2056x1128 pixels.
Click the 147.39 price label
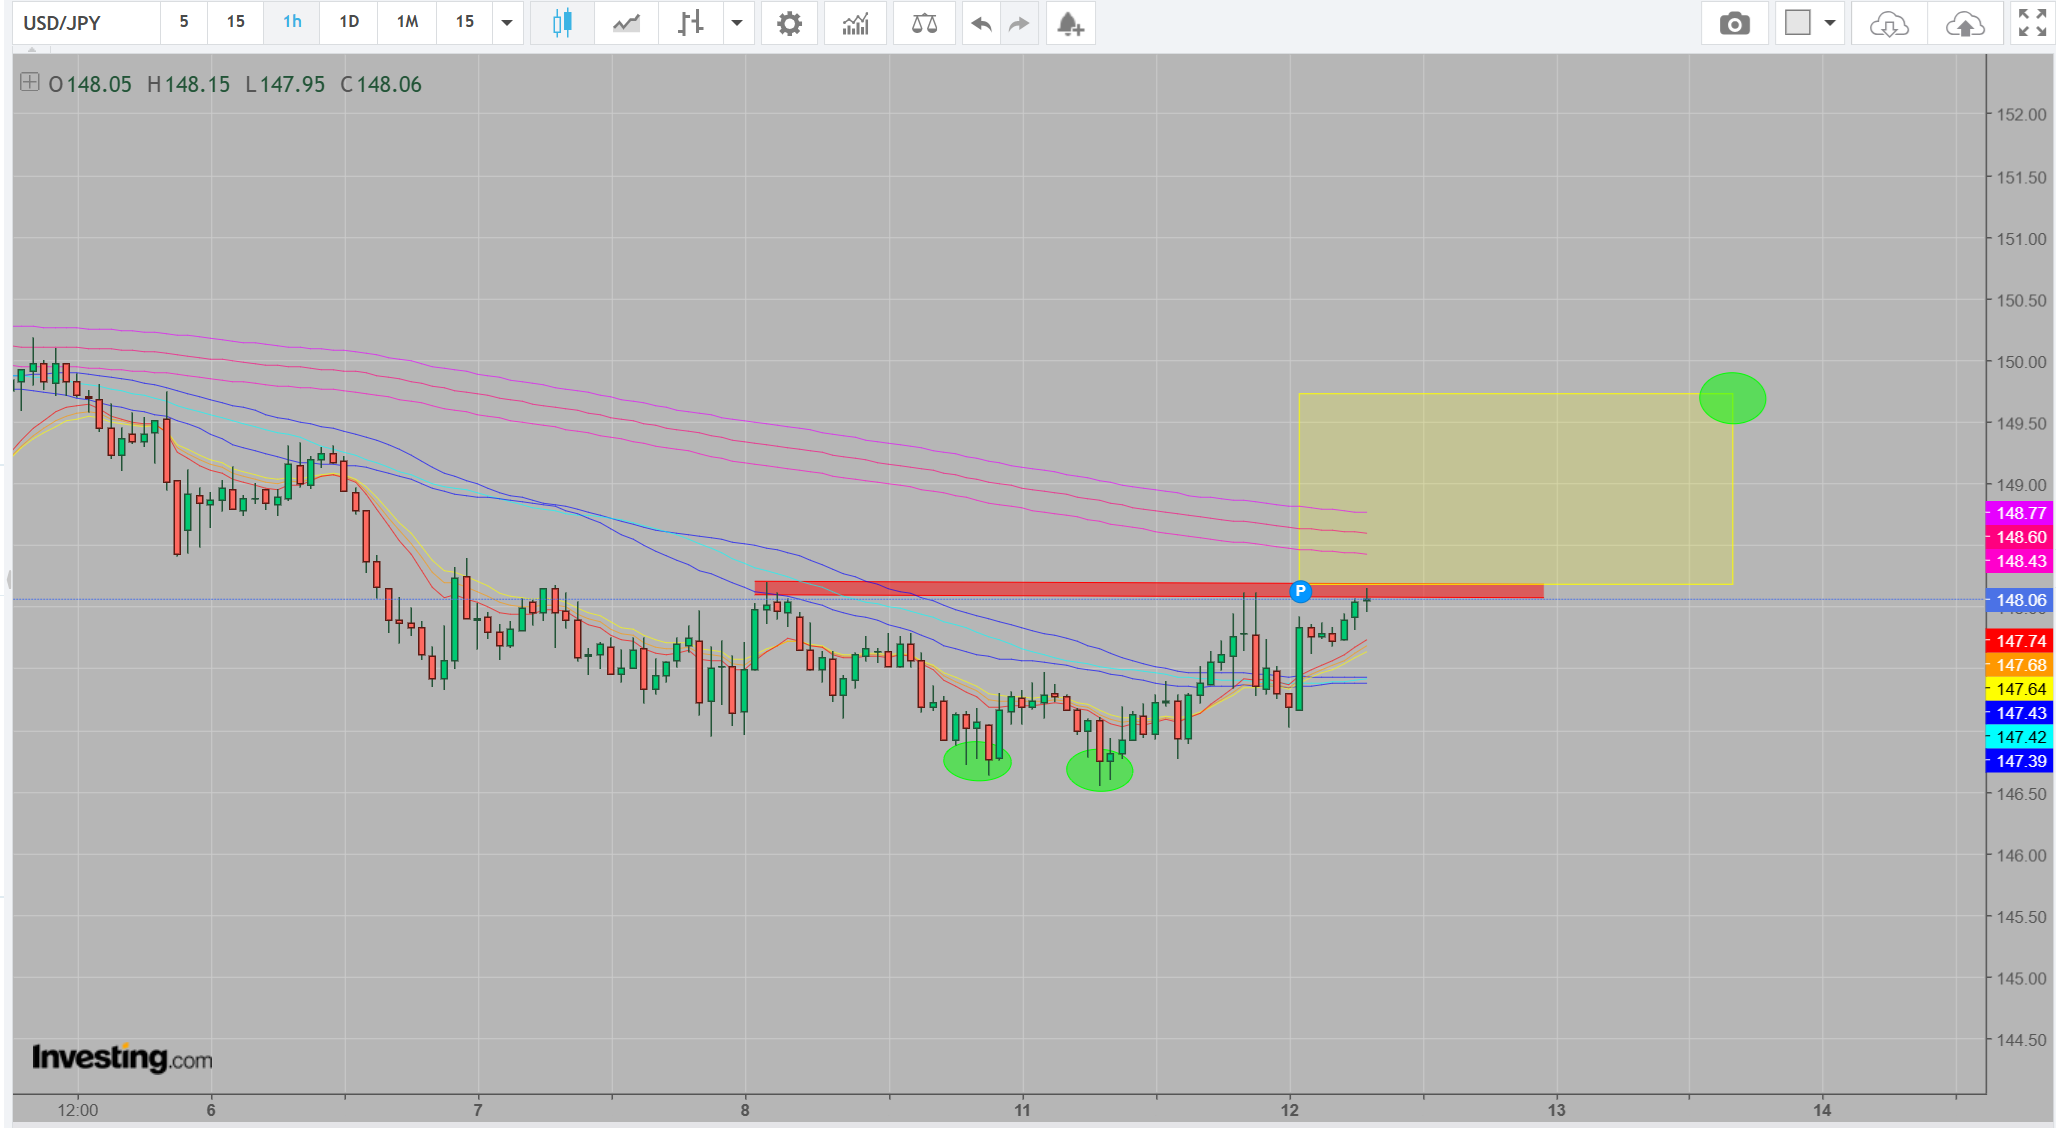point(2021,761)
